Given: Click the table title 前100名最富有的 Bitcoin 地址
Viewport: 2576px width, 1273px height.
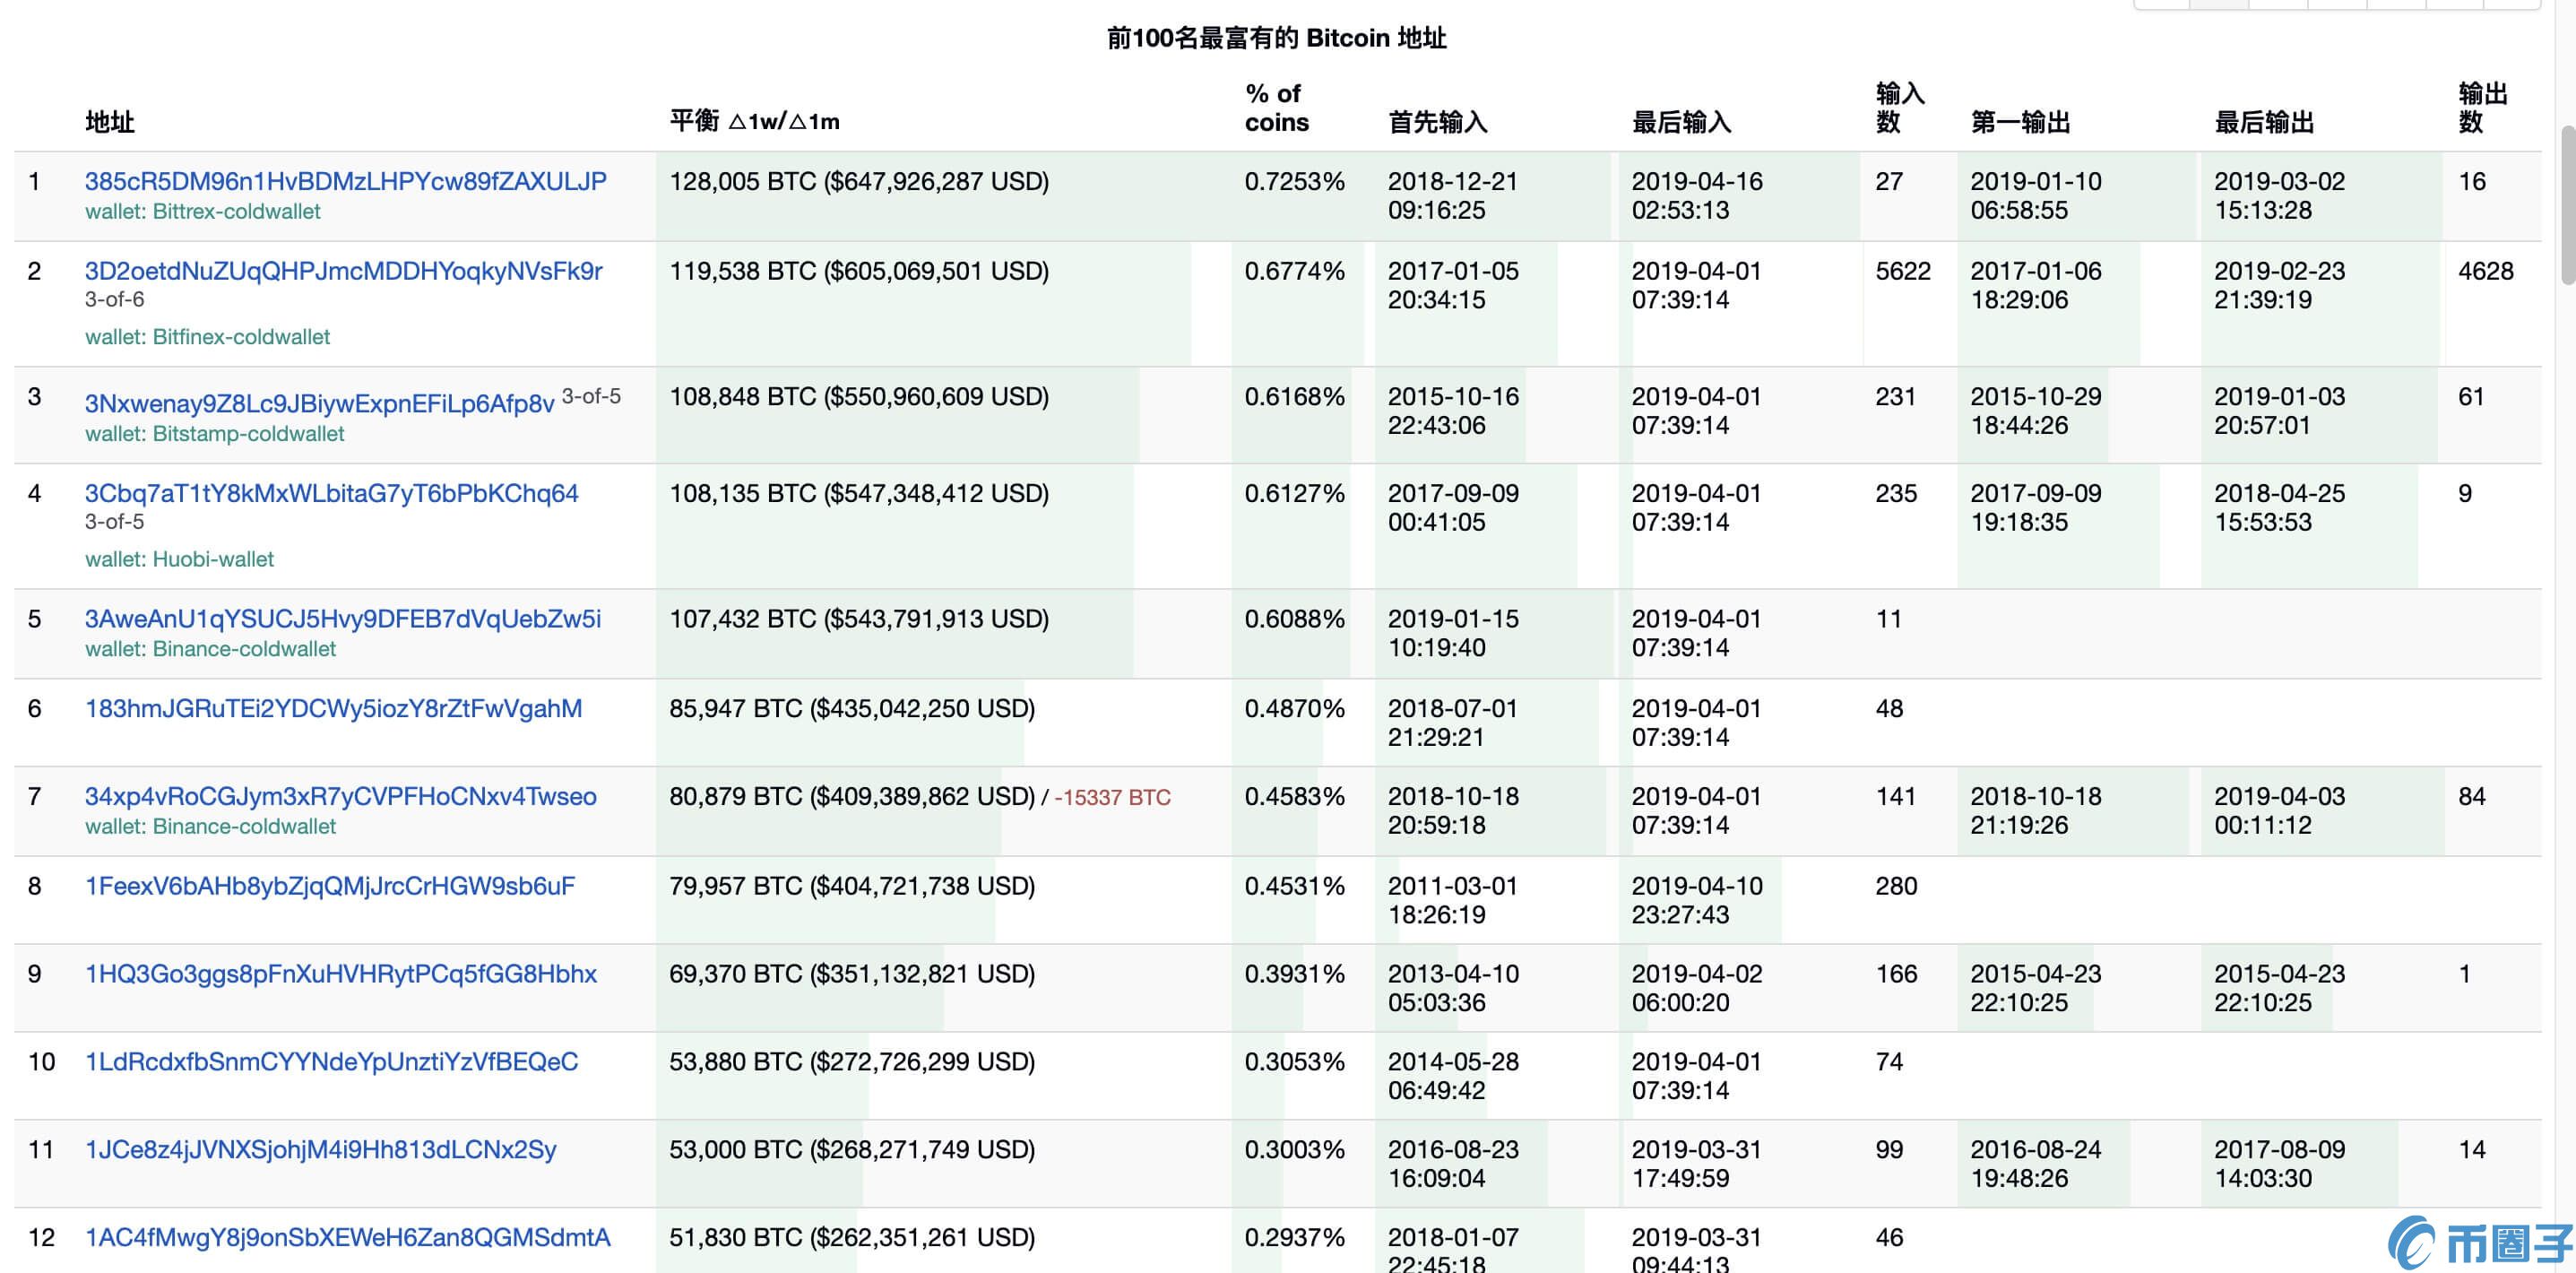Looking at the screenshot, I should 1276,38.
